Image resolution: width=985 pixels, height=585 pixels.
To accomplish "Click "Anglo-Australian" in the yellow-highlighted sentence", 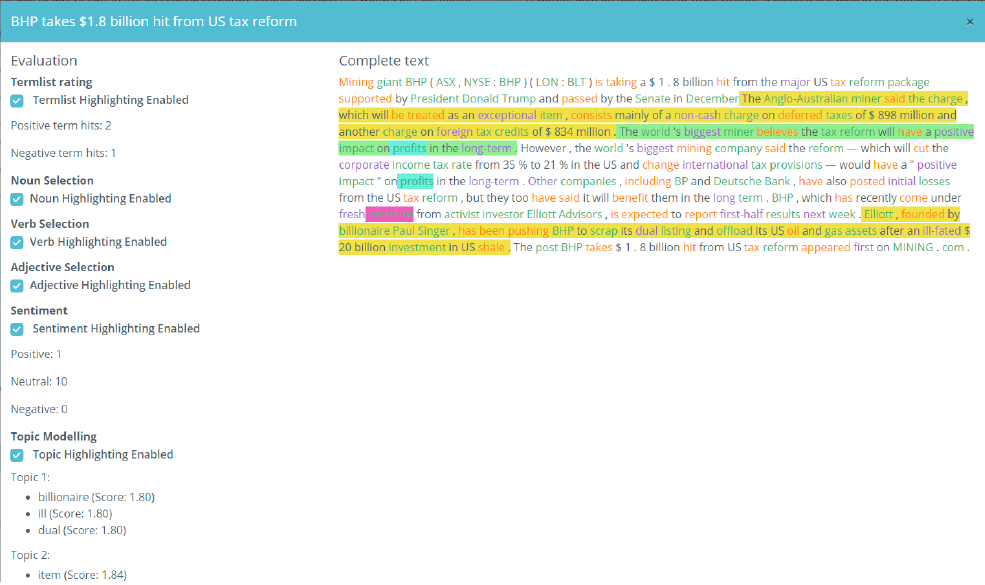I will (x=805, y=99).
